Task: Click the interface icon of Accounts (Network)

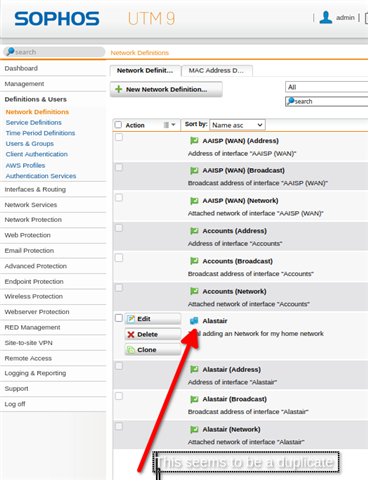Action: (194, 291)
